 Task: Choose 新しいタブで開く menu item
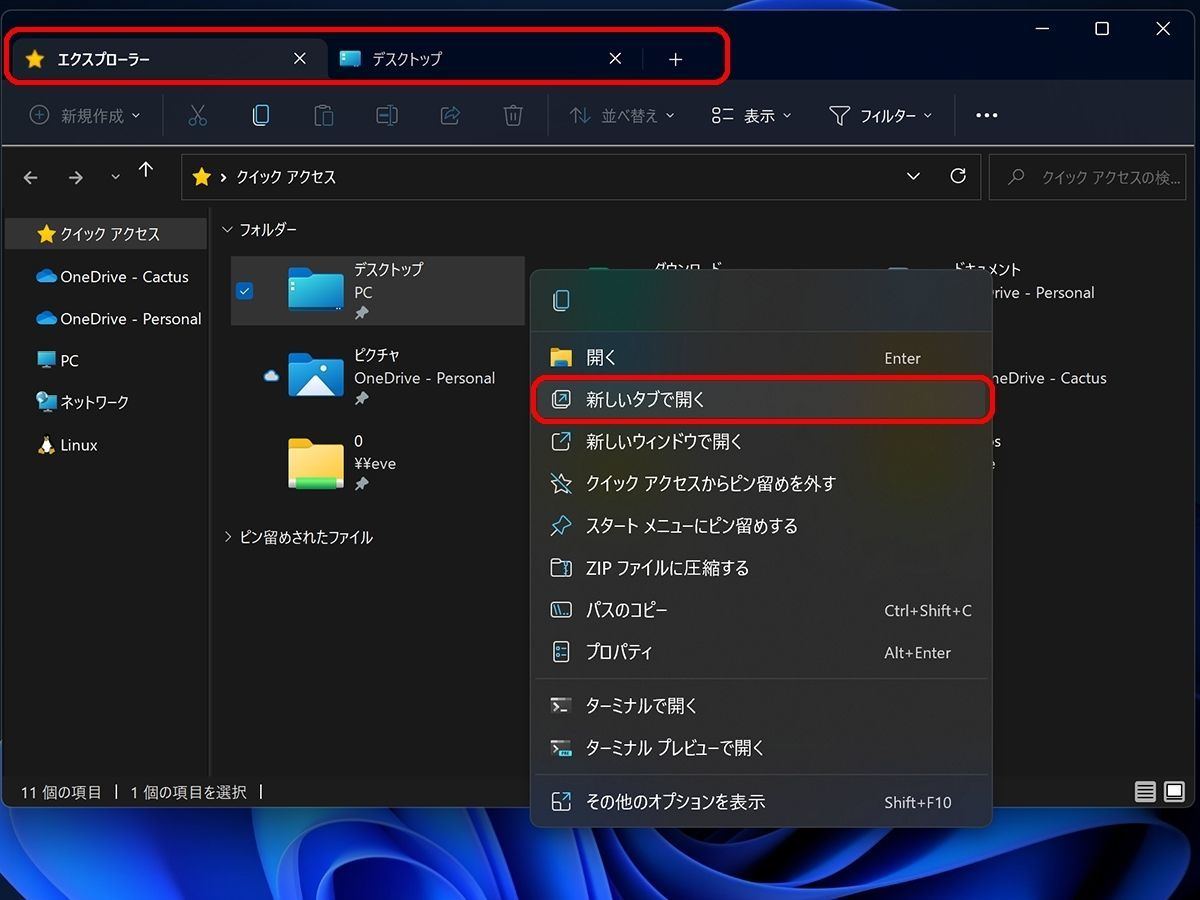point(761,400)
